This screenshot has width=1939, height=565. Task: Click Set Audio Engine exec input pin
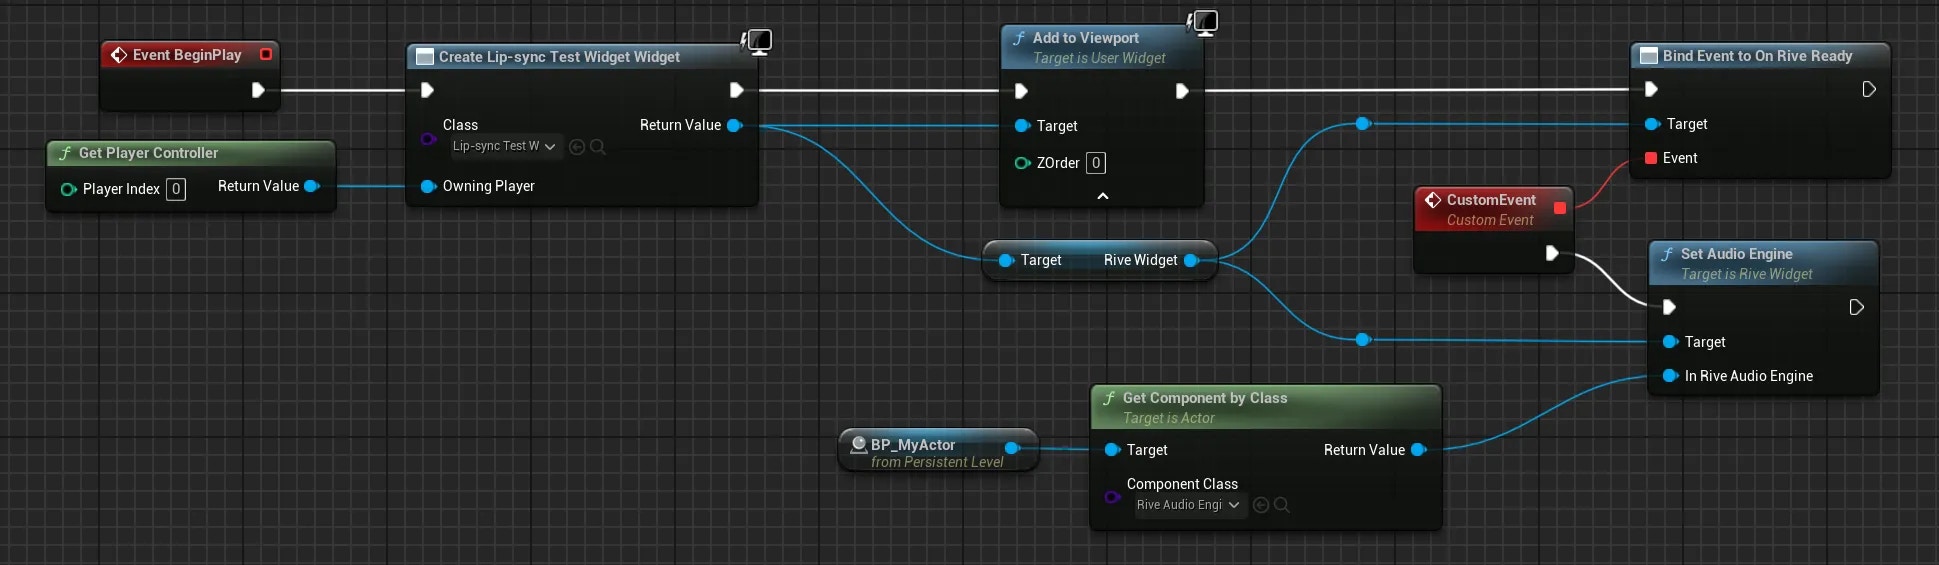point(1669,307)
